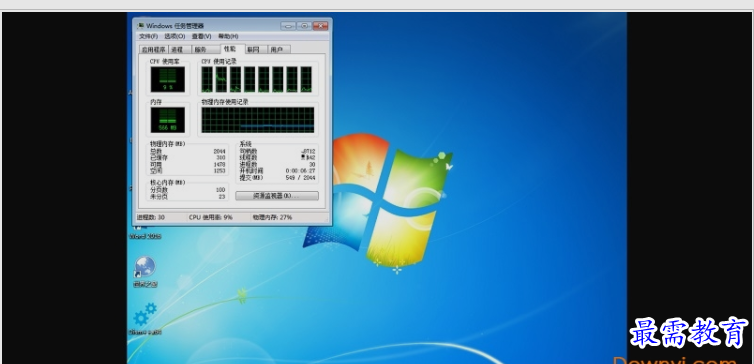Click the 开机时间 value 0:00:06:27
This screenshot has height=364, width=754.
coord(301,171)
